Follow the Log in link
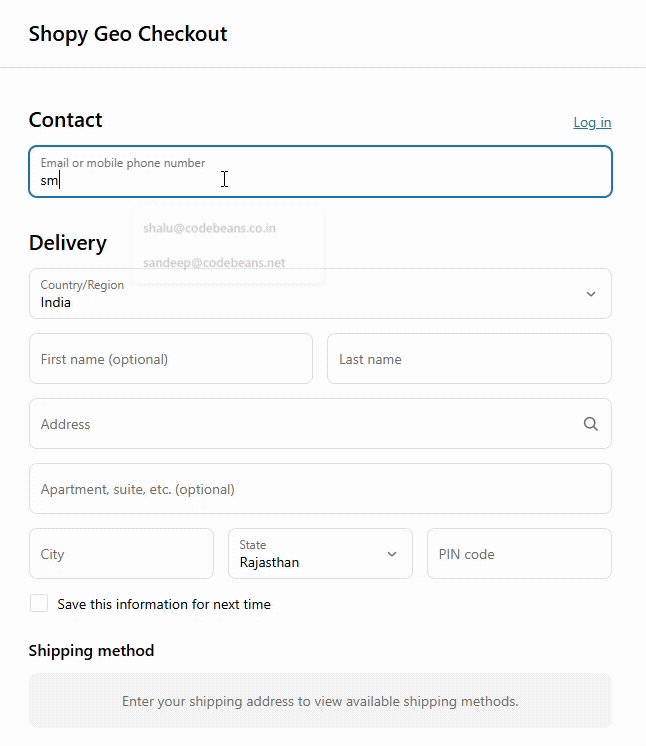 (592, 122)
